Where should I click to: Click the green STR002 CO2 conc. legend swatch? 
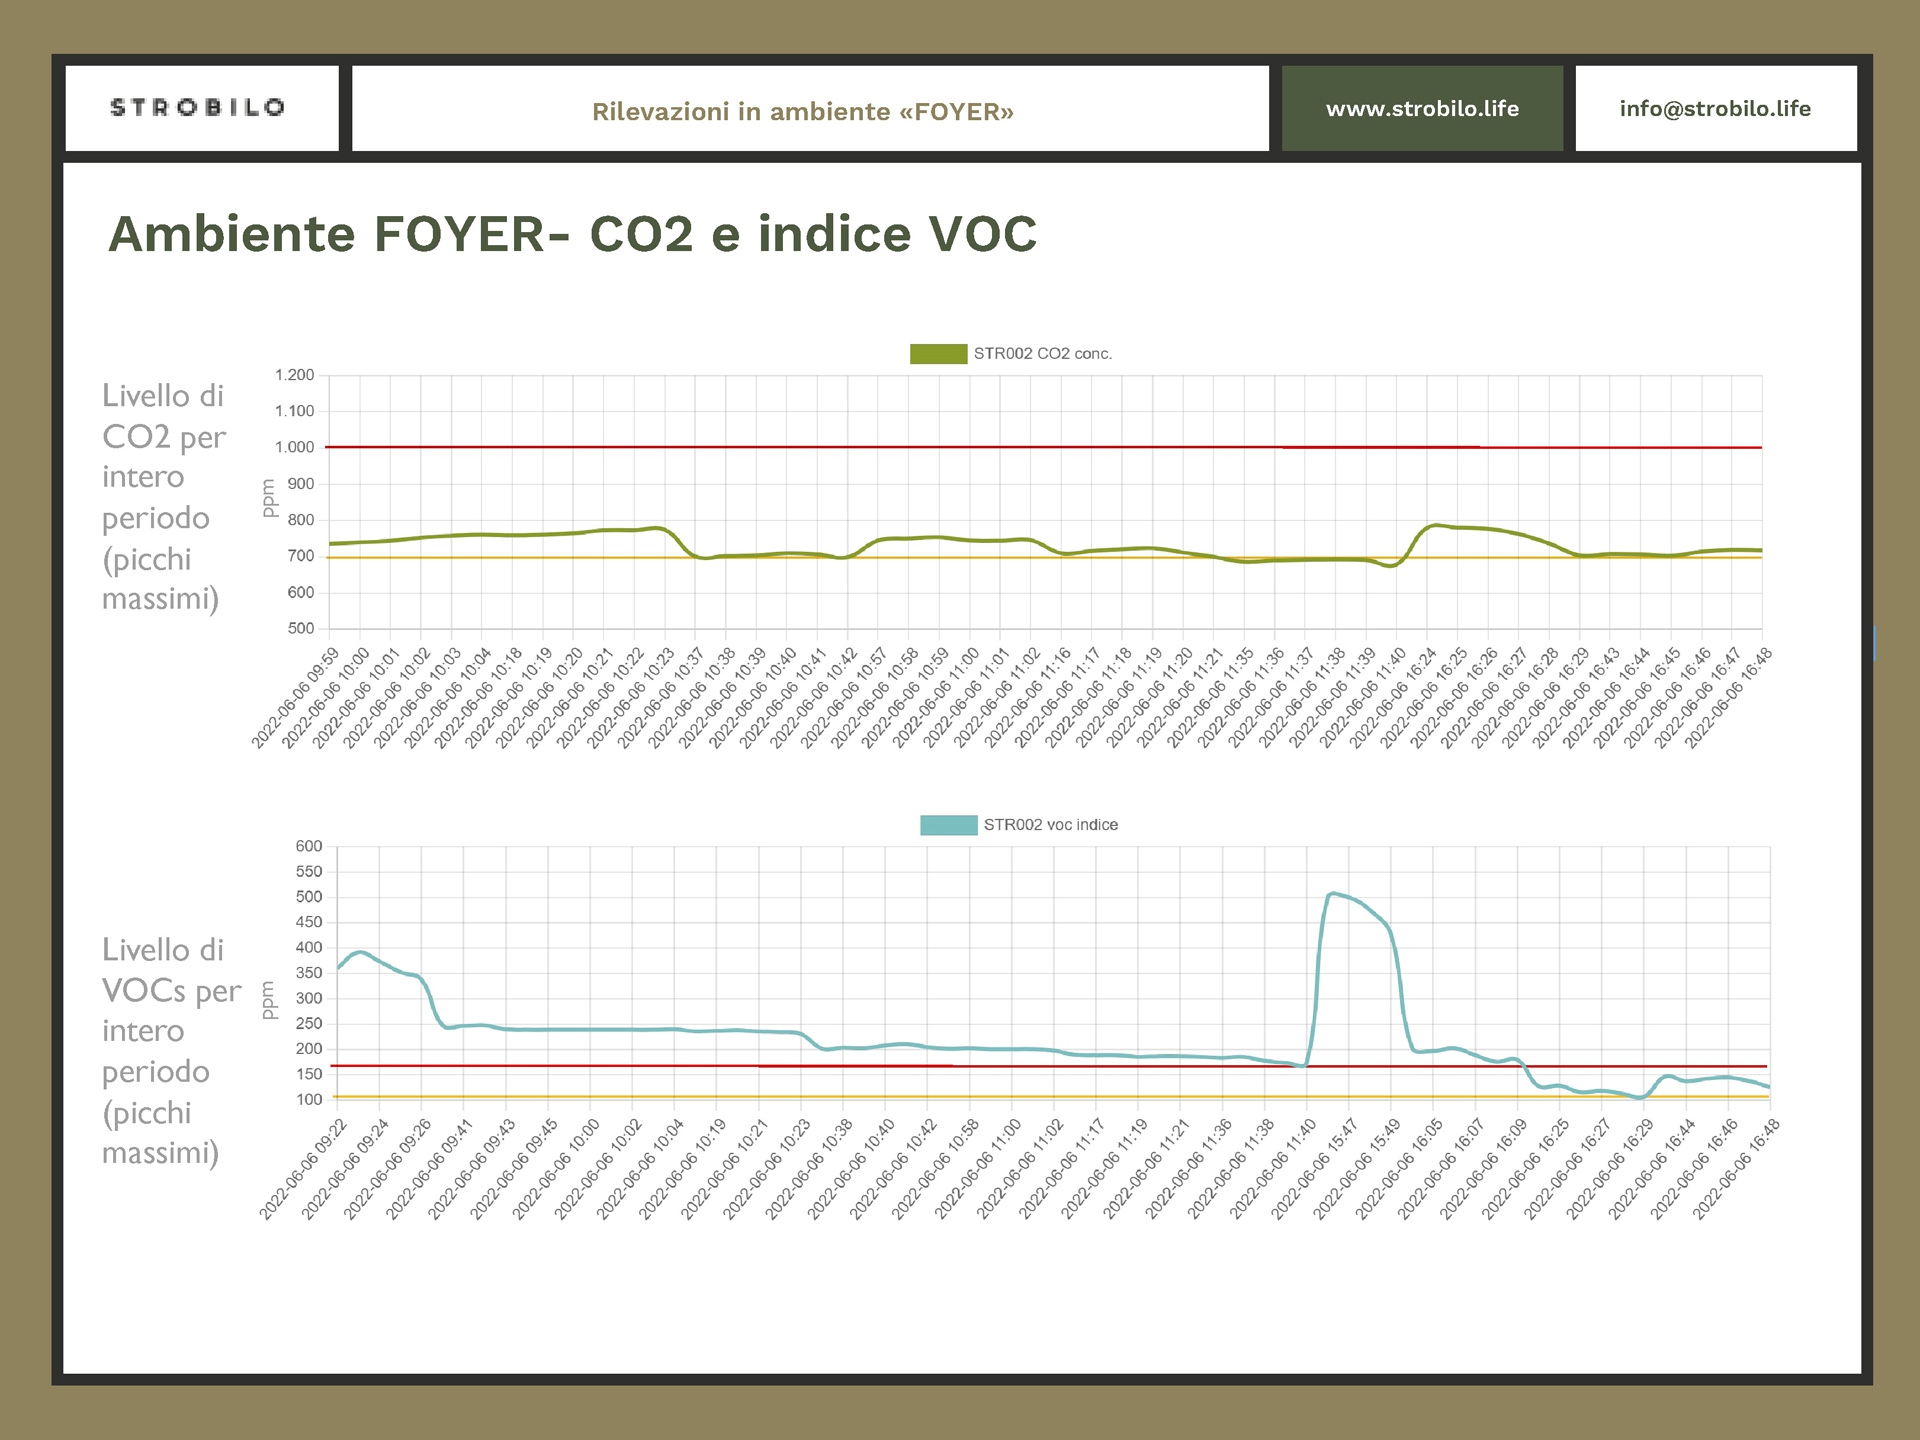pyautogui.click(x=937, y=354)
